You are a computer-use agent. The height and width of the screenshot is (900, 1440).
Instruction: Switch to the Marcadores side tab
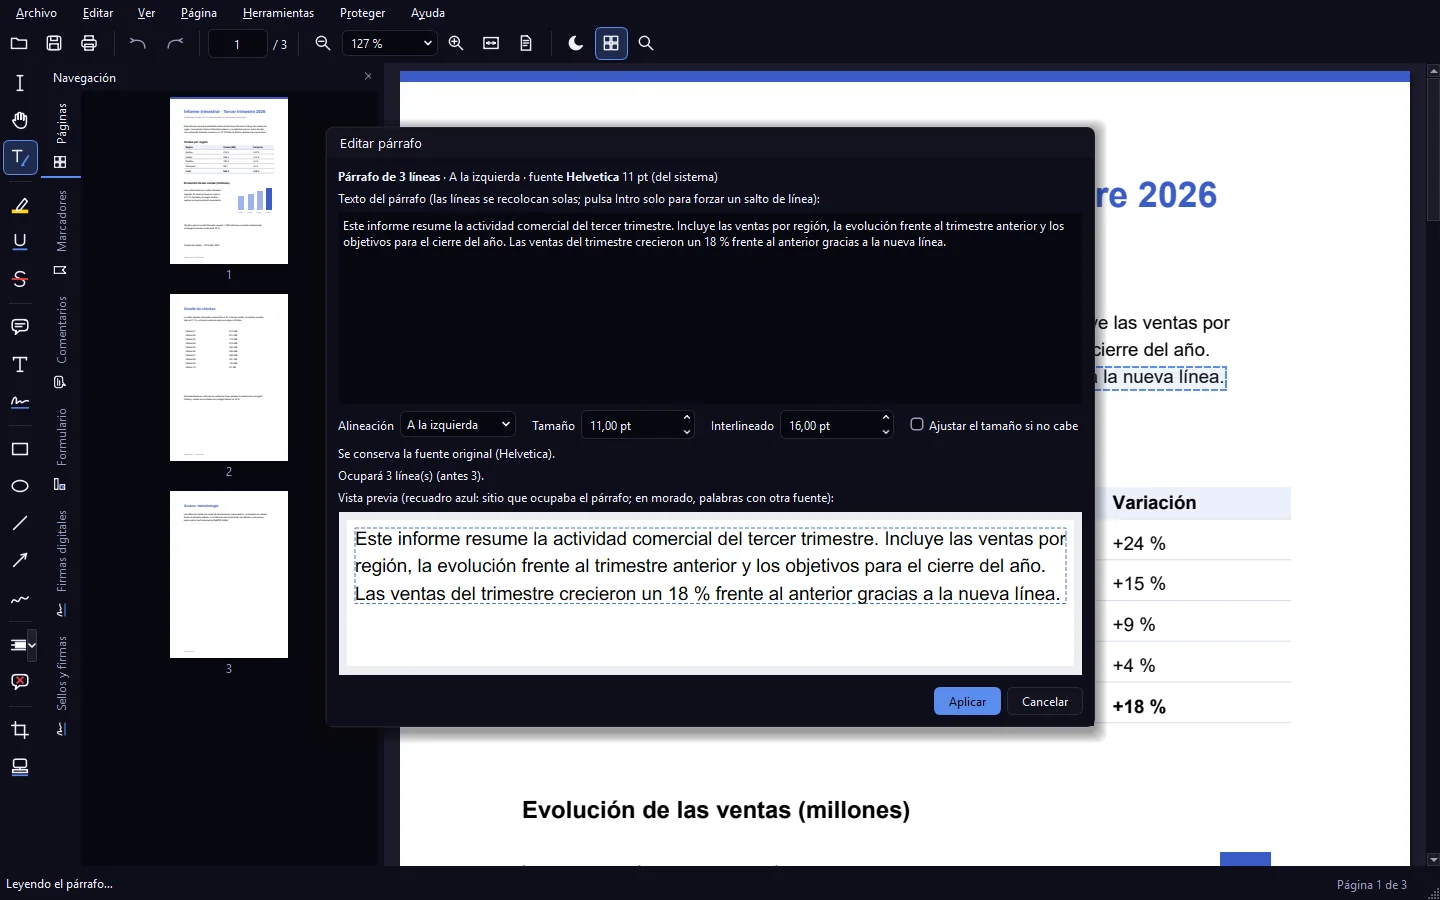[61, 233]
